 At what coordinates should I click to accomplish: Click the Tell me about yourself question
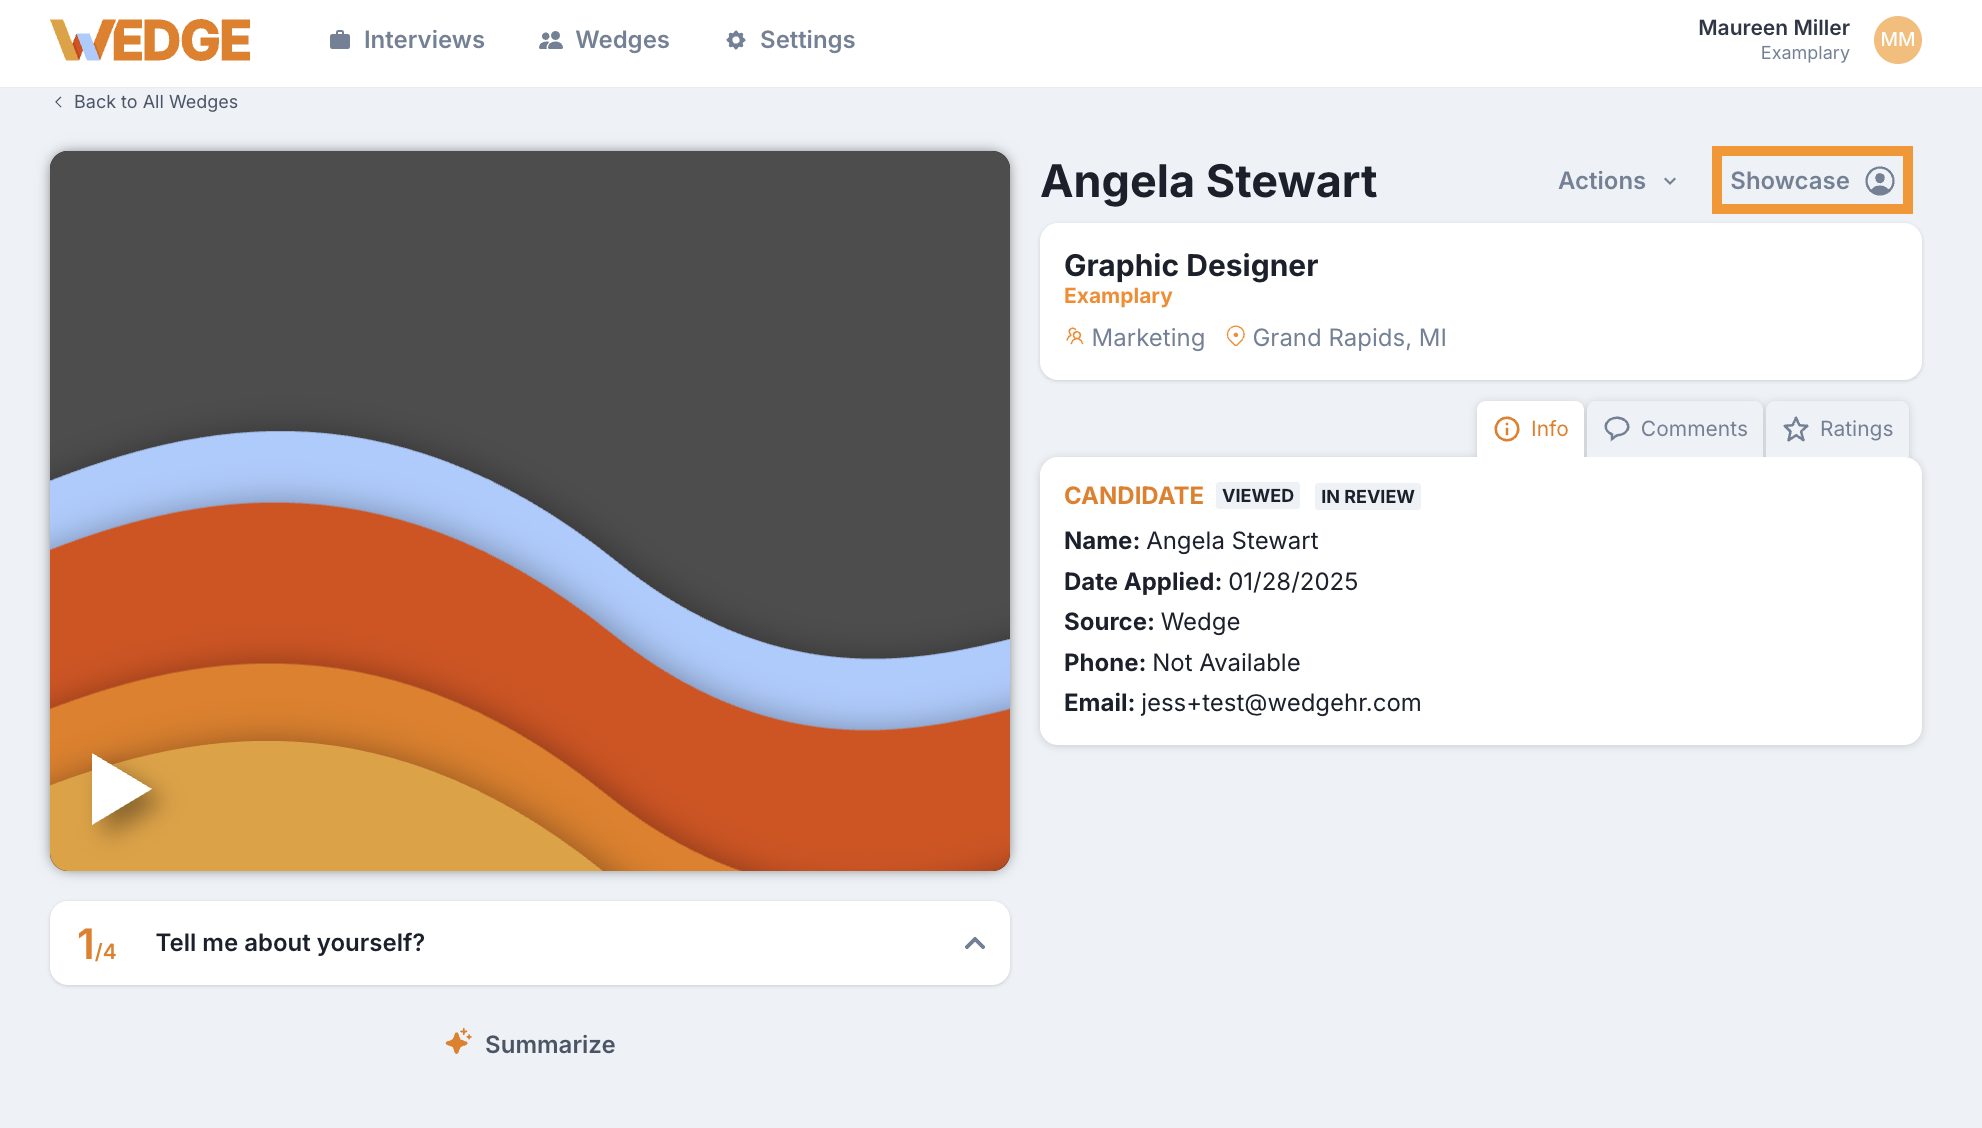click(x=290, y=943)
